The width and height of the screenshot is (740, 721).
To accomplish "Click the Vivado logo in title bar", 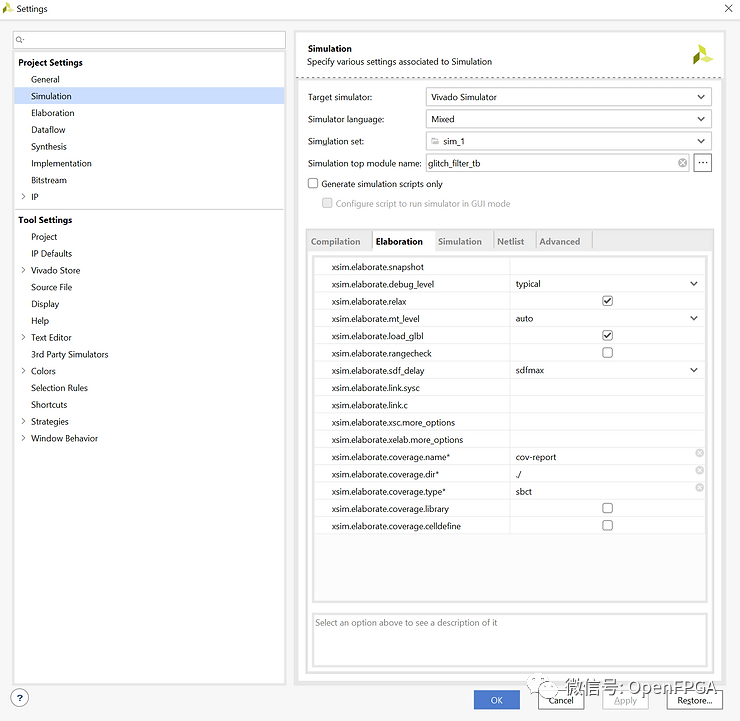I will [9, 9].
